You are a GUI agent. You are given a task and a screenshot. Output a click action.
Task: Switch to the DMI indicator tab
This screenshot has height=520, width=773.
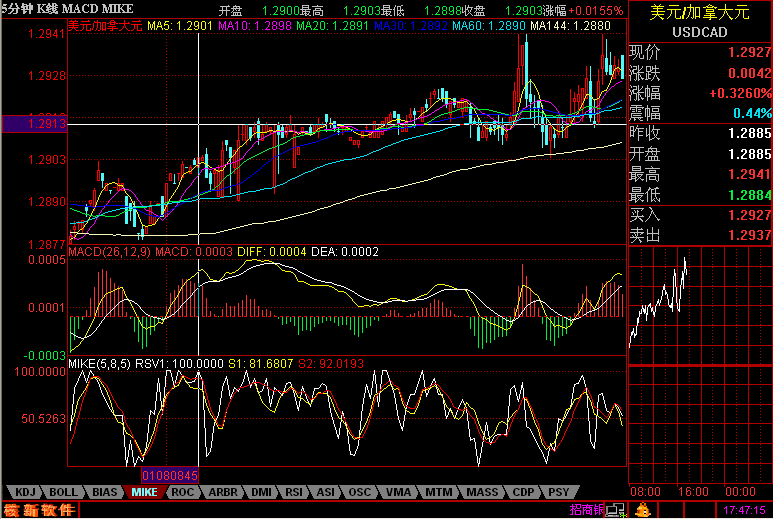click(261, 492)
